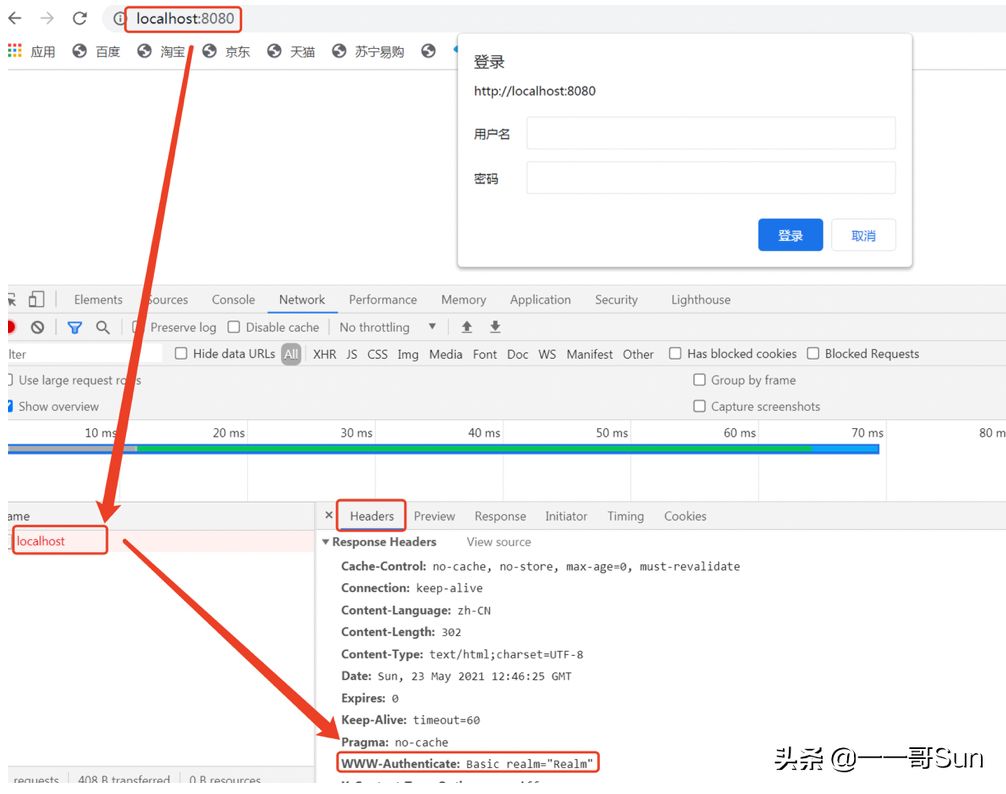Click the site info icon in address bar

(x=119, y=19)
